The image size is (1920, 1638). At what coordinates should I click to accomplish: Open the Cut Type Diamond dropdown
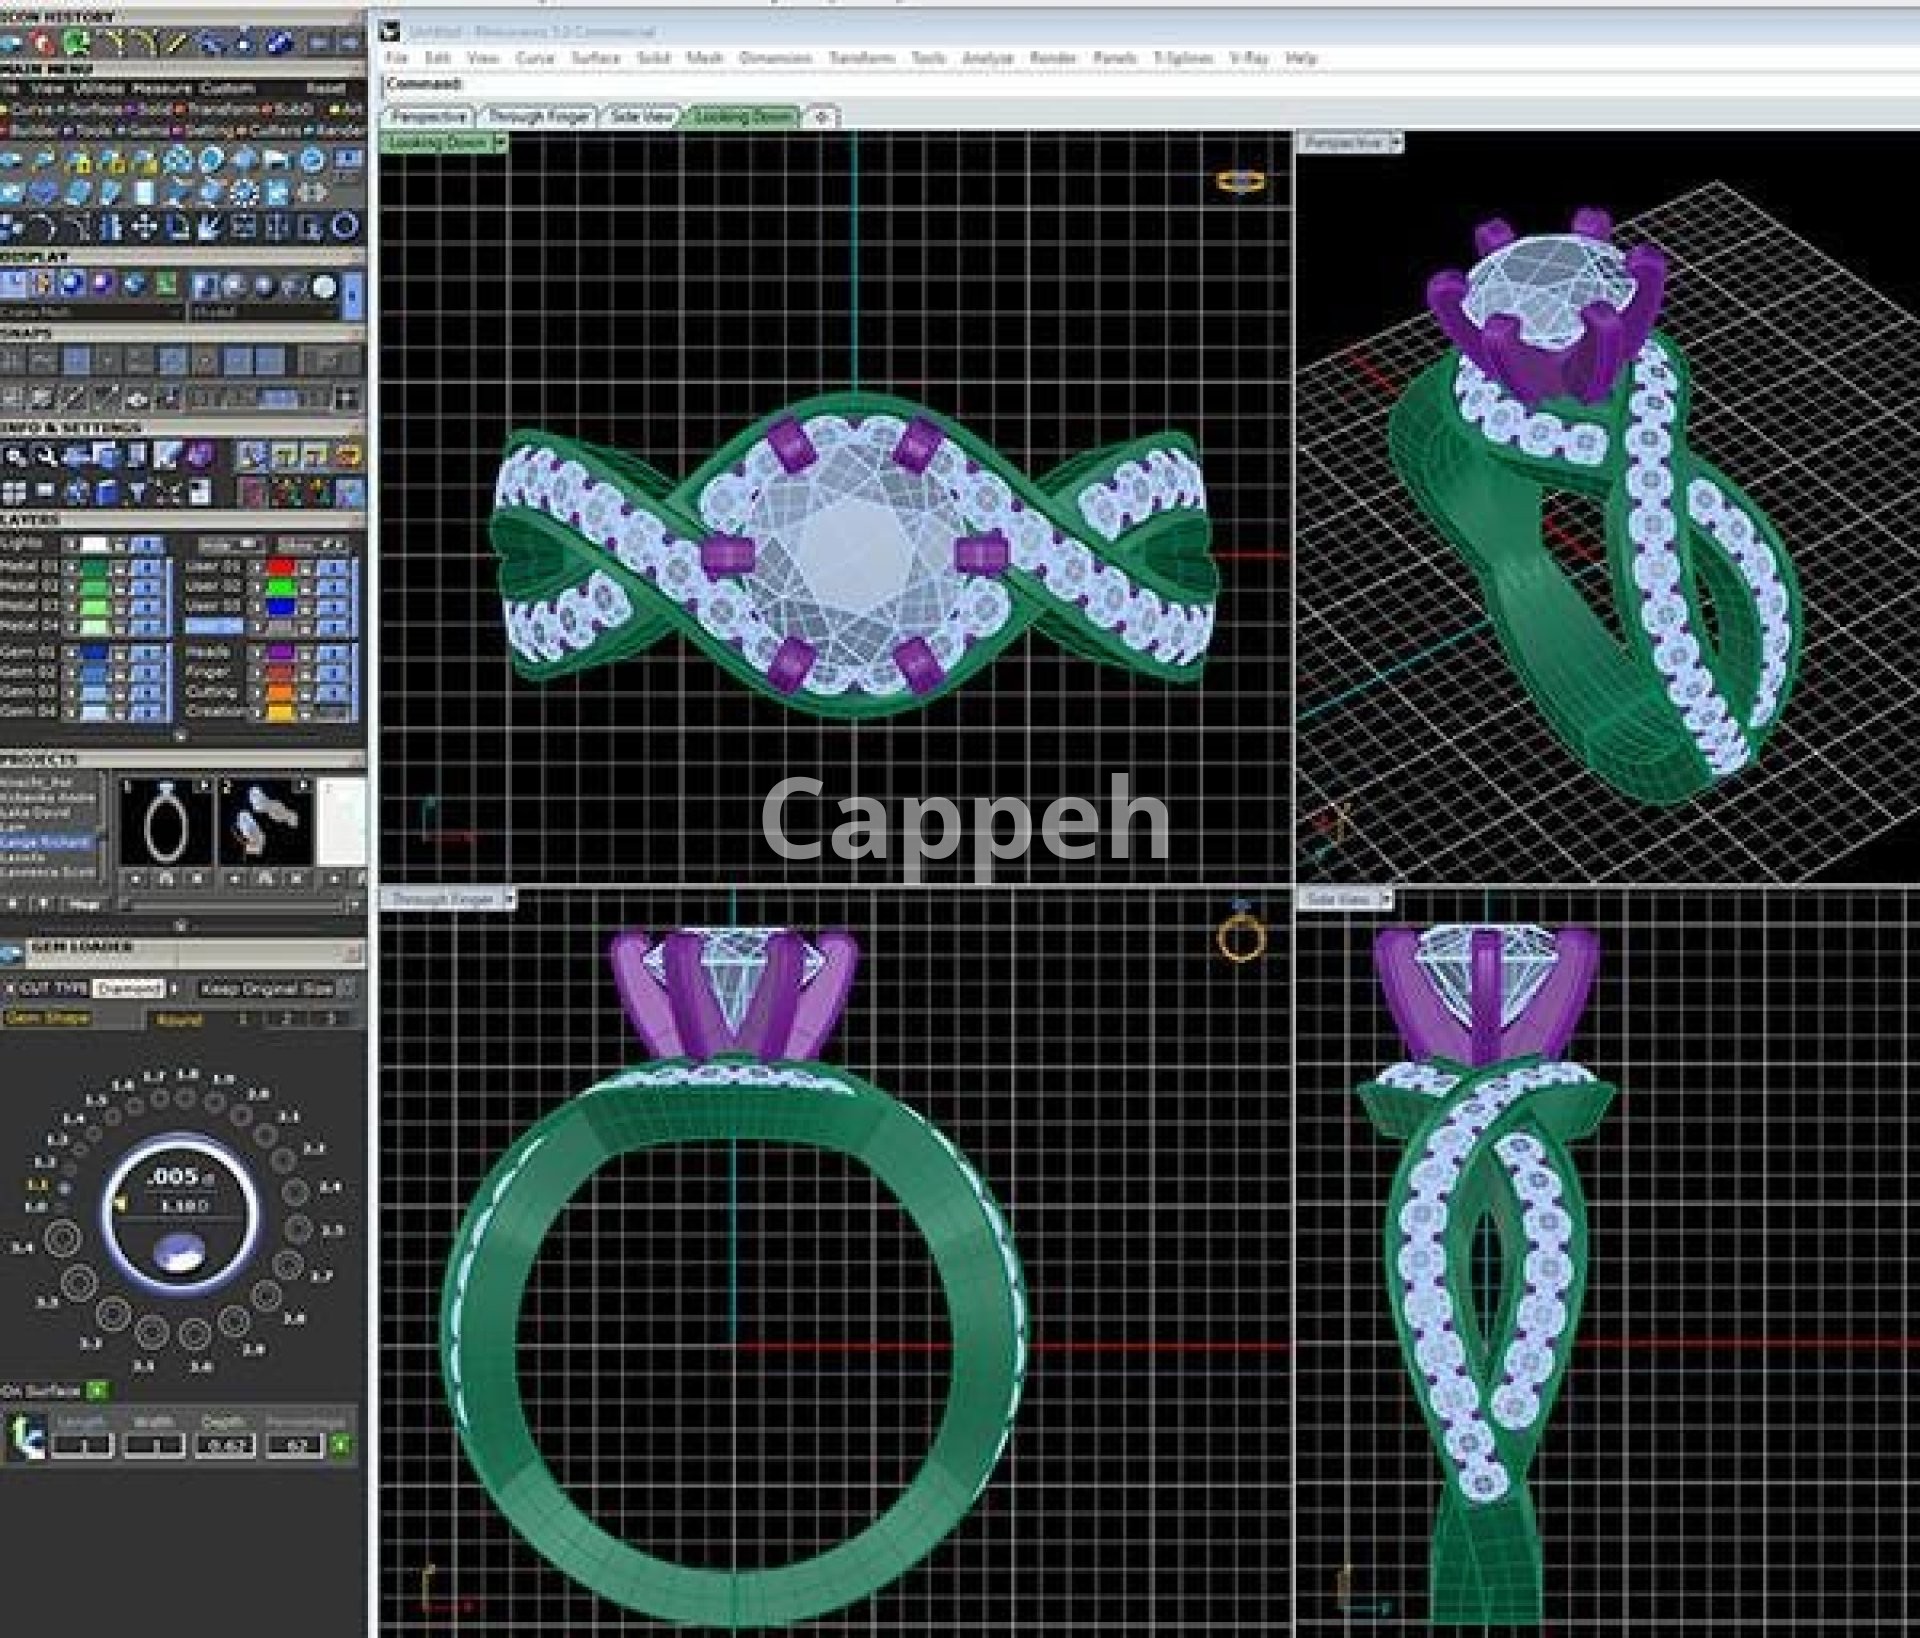pos(128,988)
